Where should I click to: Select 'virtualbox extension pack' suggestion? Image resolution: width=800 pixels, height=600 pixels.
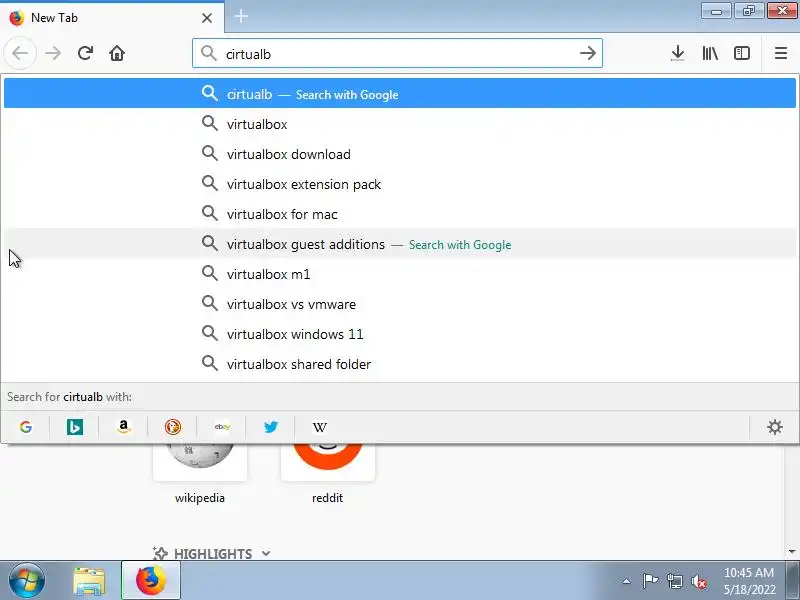click(399, 184)
